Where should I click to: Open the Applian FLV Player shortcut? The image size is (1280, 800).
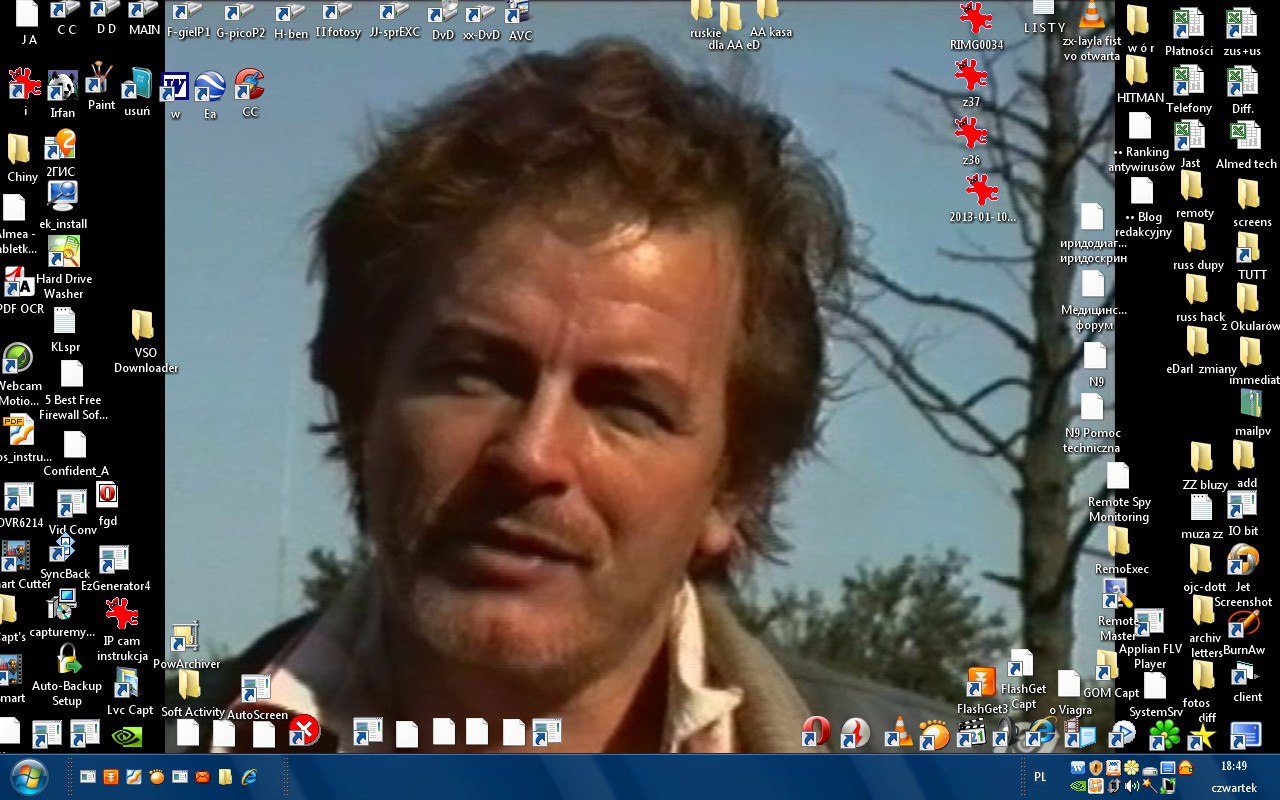pyautogui.click(x=1149, y=623)
